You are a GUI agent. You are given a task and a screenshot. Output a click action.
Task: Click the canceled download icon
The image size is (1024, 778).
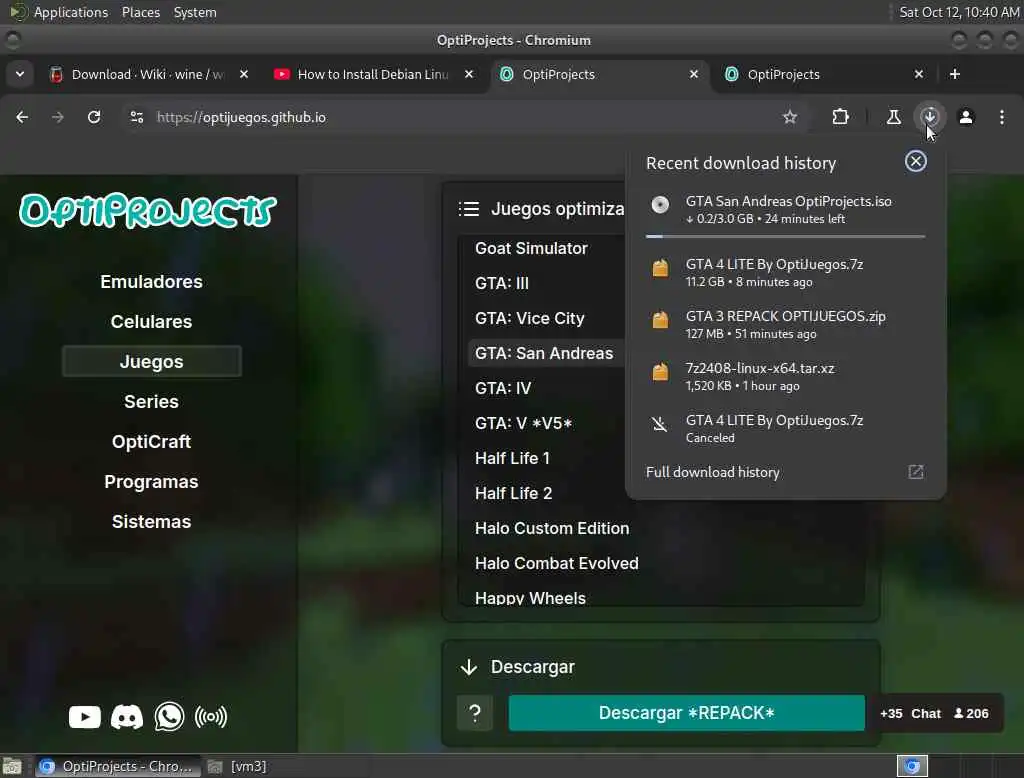660,424
